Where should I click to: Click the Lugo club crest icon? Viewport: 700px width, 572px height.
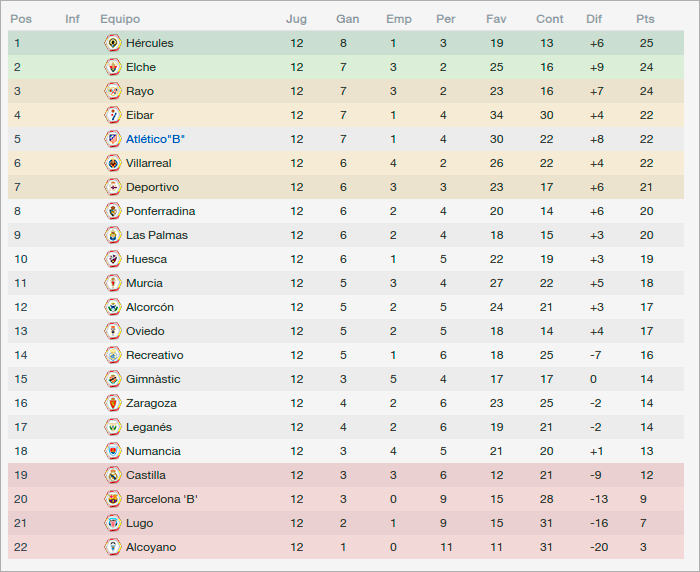(x=112, y=523)
